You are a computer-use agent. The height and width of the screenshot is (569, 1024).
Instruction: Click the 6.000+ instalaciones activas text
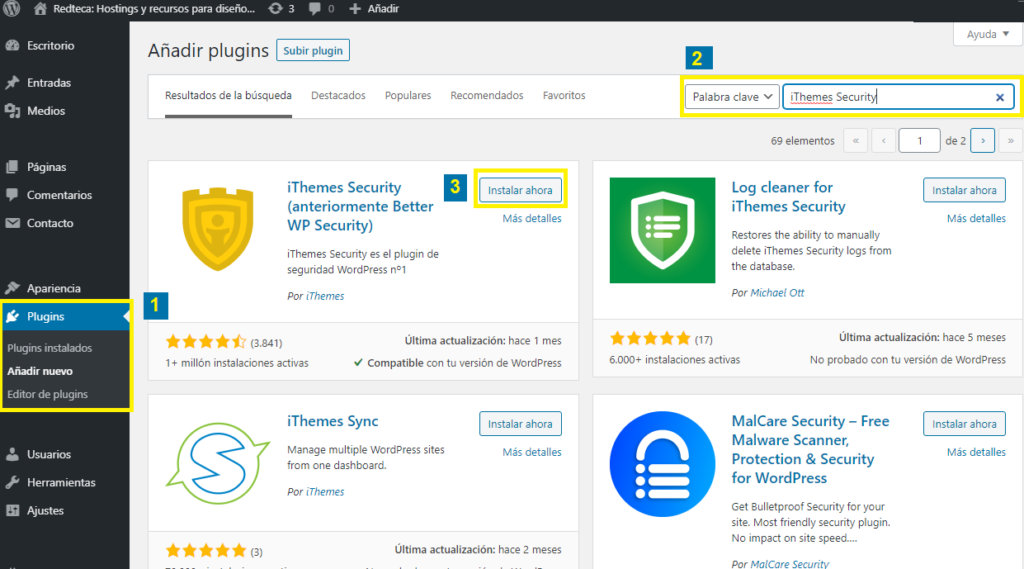pos(675,360)
